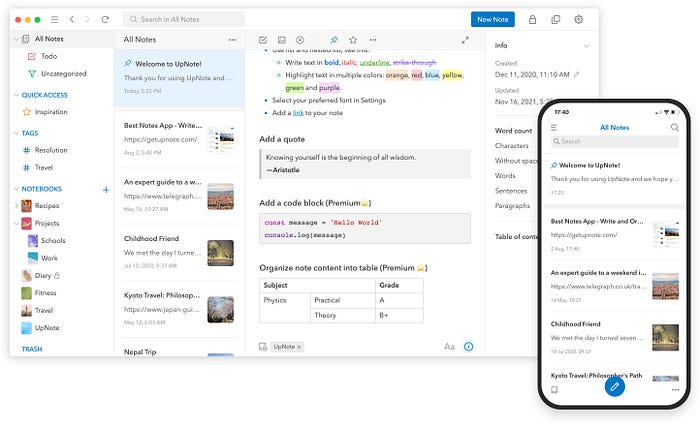Image resolution: width=700 pixels, height=424 pixels.
Task: Click the Physics table cell
Action: [284, 308]
